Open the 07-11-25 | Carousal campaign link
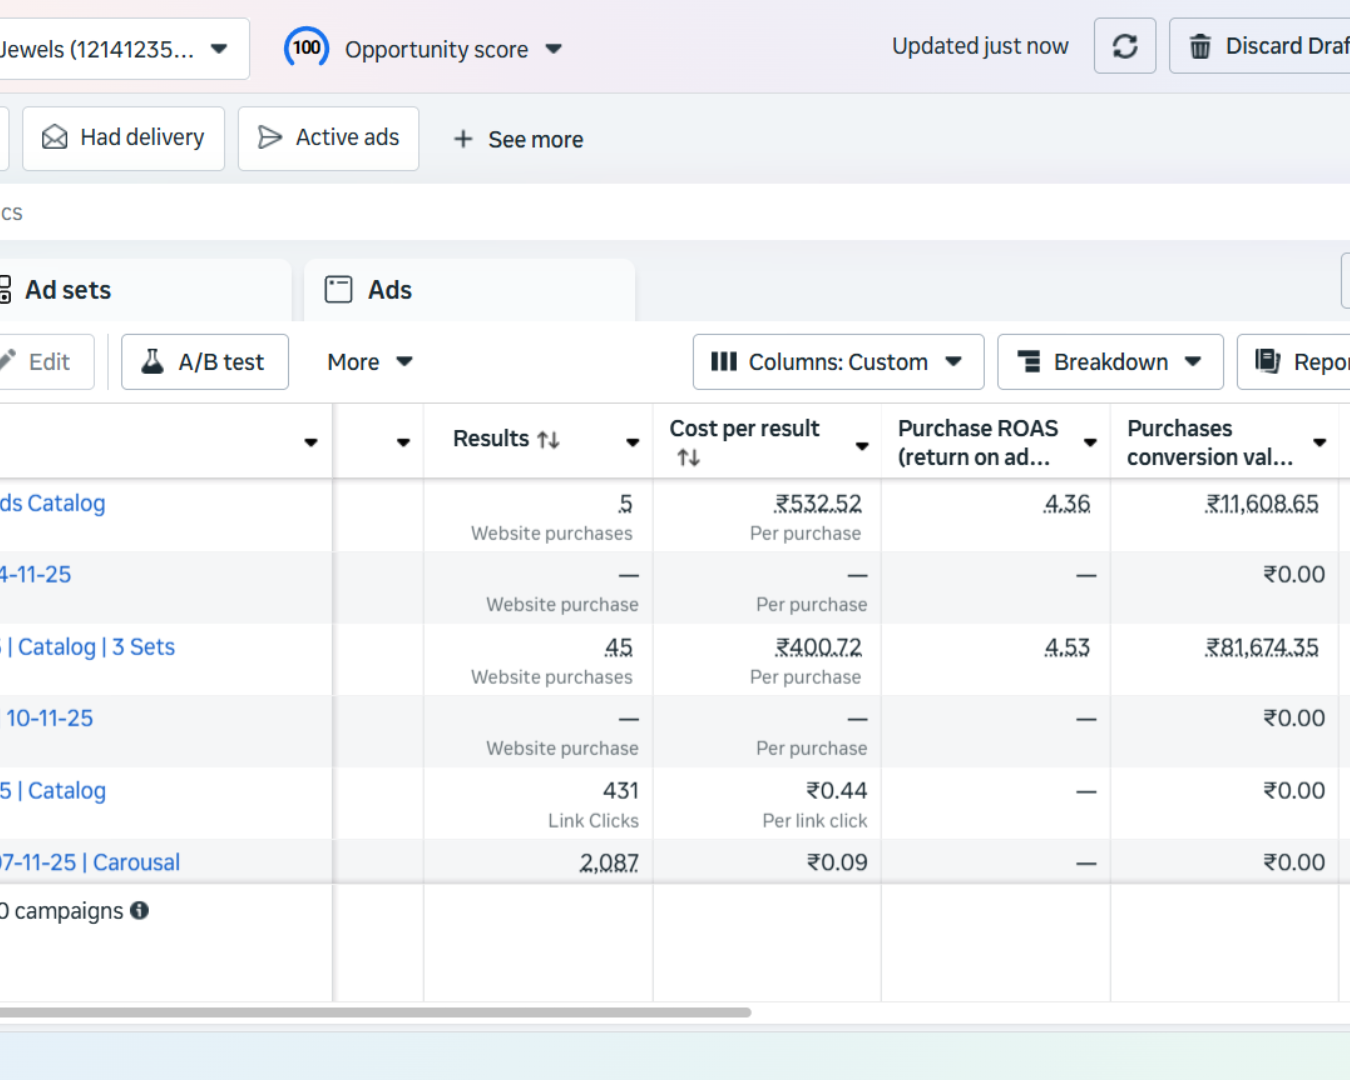 (90, 862)
